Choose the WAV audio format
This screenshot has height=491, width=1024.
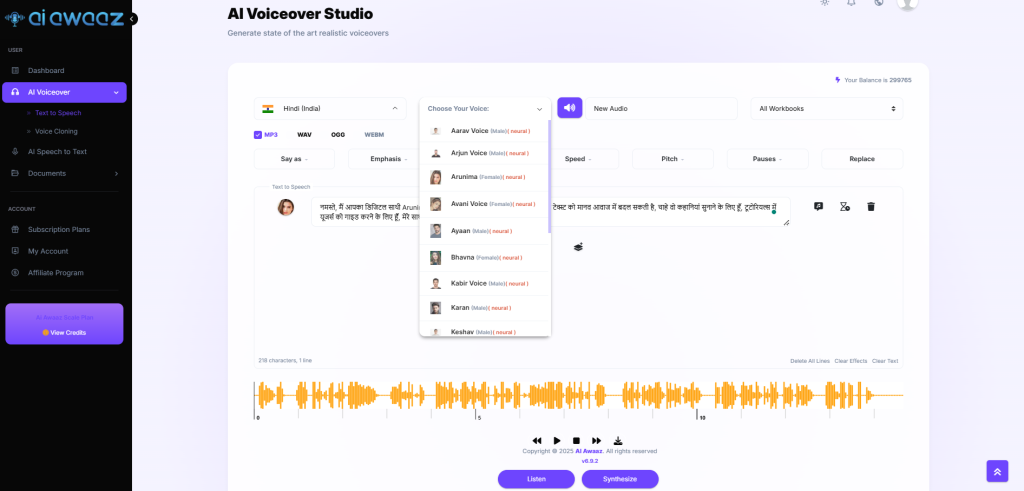[304, 134]
